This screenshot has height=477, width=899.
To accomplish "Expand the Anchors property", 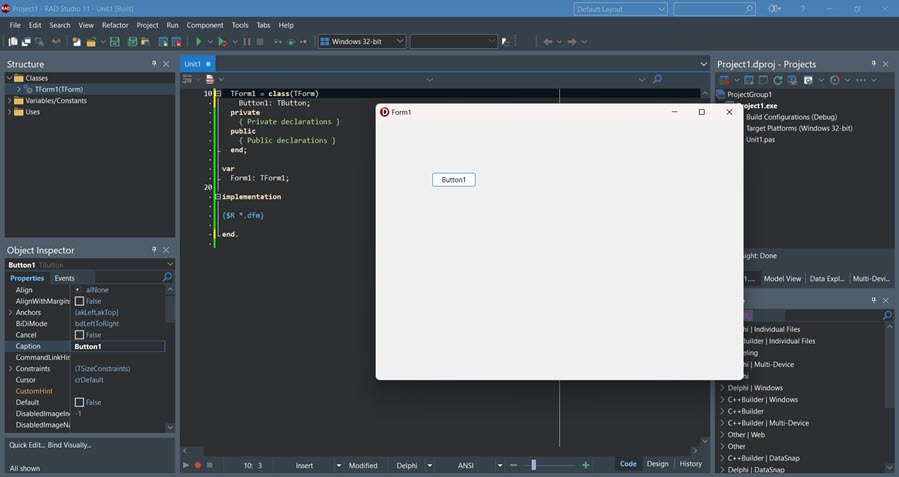I will click(10, 312).
